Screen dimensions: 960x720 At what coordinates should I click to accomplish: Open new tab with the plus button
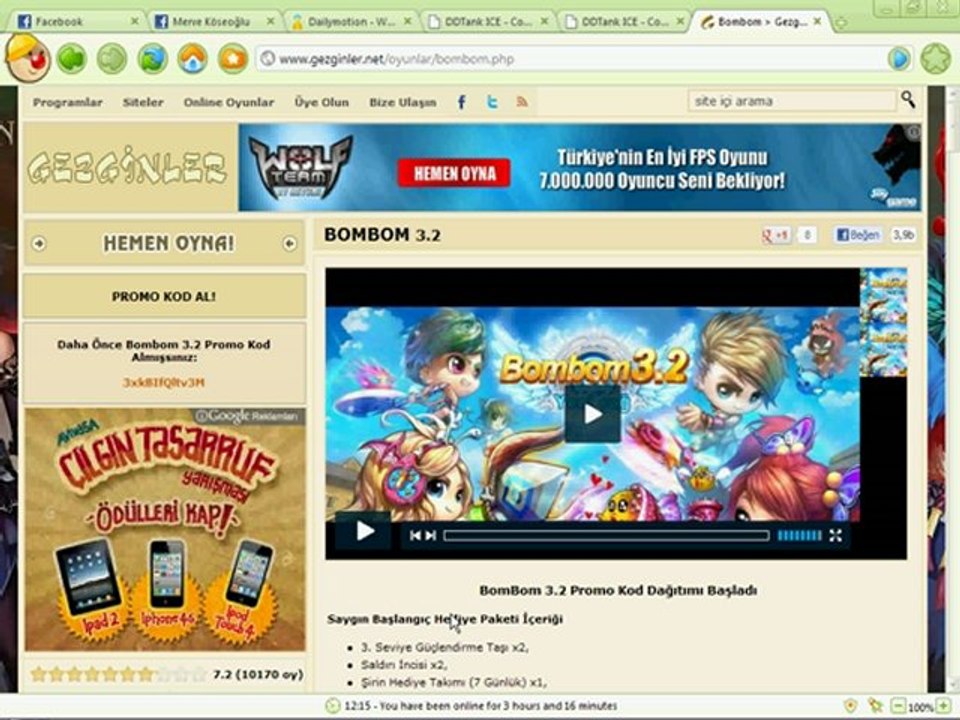[841, 23]
